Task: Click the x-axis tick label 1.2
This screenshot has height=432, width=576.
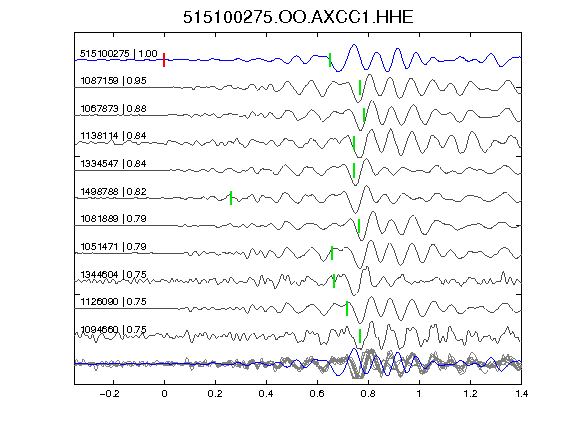Action: (470, 394)
